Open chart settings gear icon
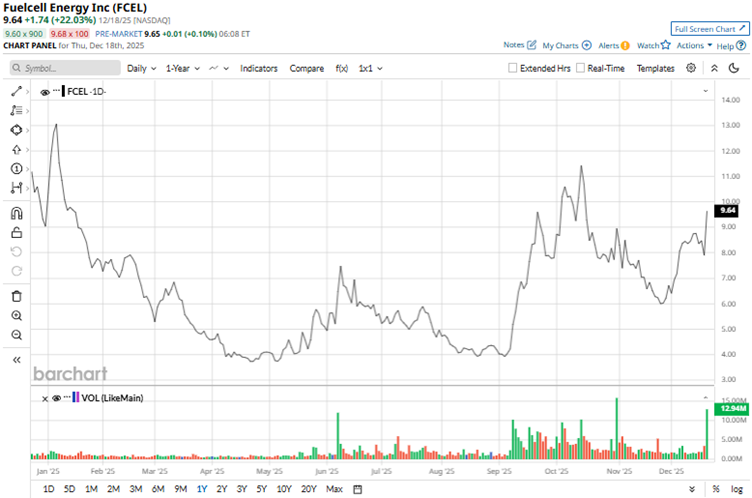752x498 pixels. coord(691,68)
